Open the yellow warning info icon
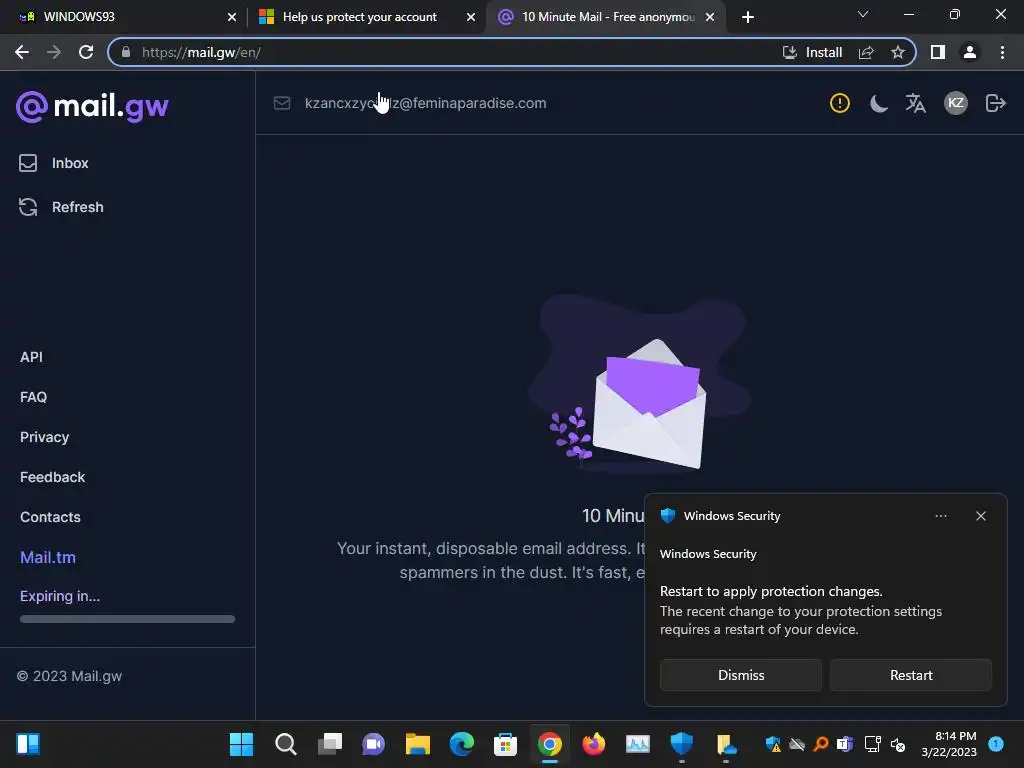 click(840, 103)
